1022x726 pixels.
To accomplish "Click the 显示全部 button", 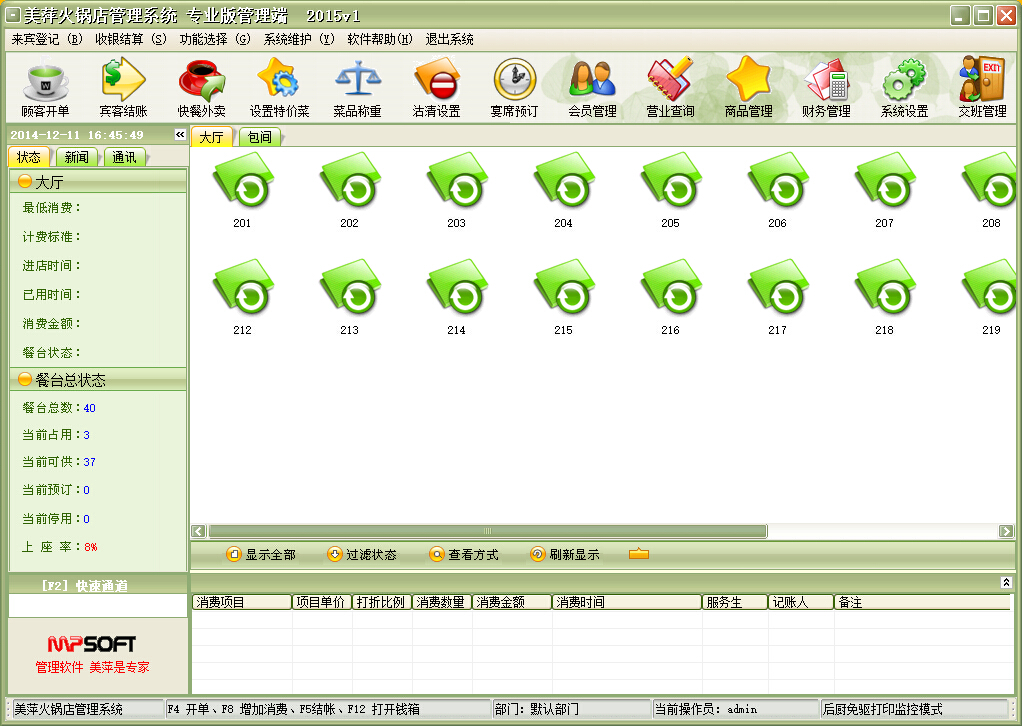I will pyautogui.click(x=261, y=554).
